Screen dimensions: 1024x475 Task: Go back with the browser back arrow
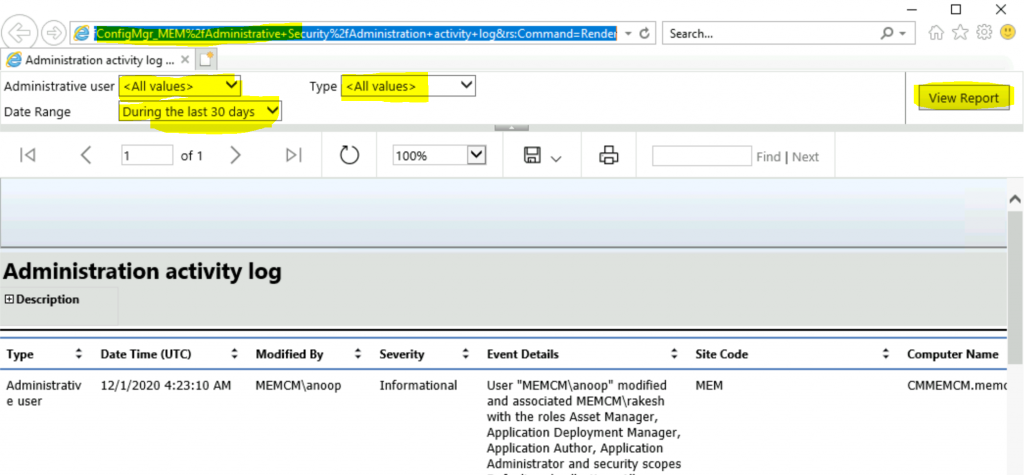coord(20,33)
